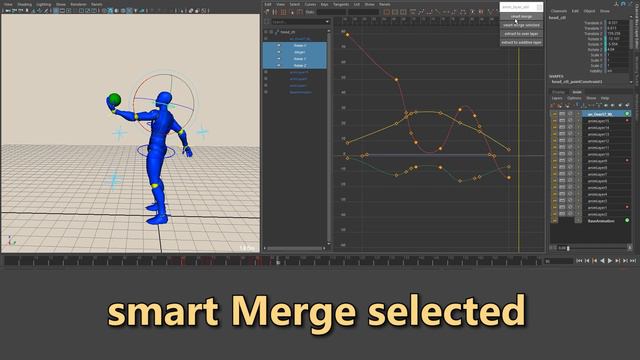Open the viewport Shading menu
This screenshot has height=360, width=640.
click(24, 4)
